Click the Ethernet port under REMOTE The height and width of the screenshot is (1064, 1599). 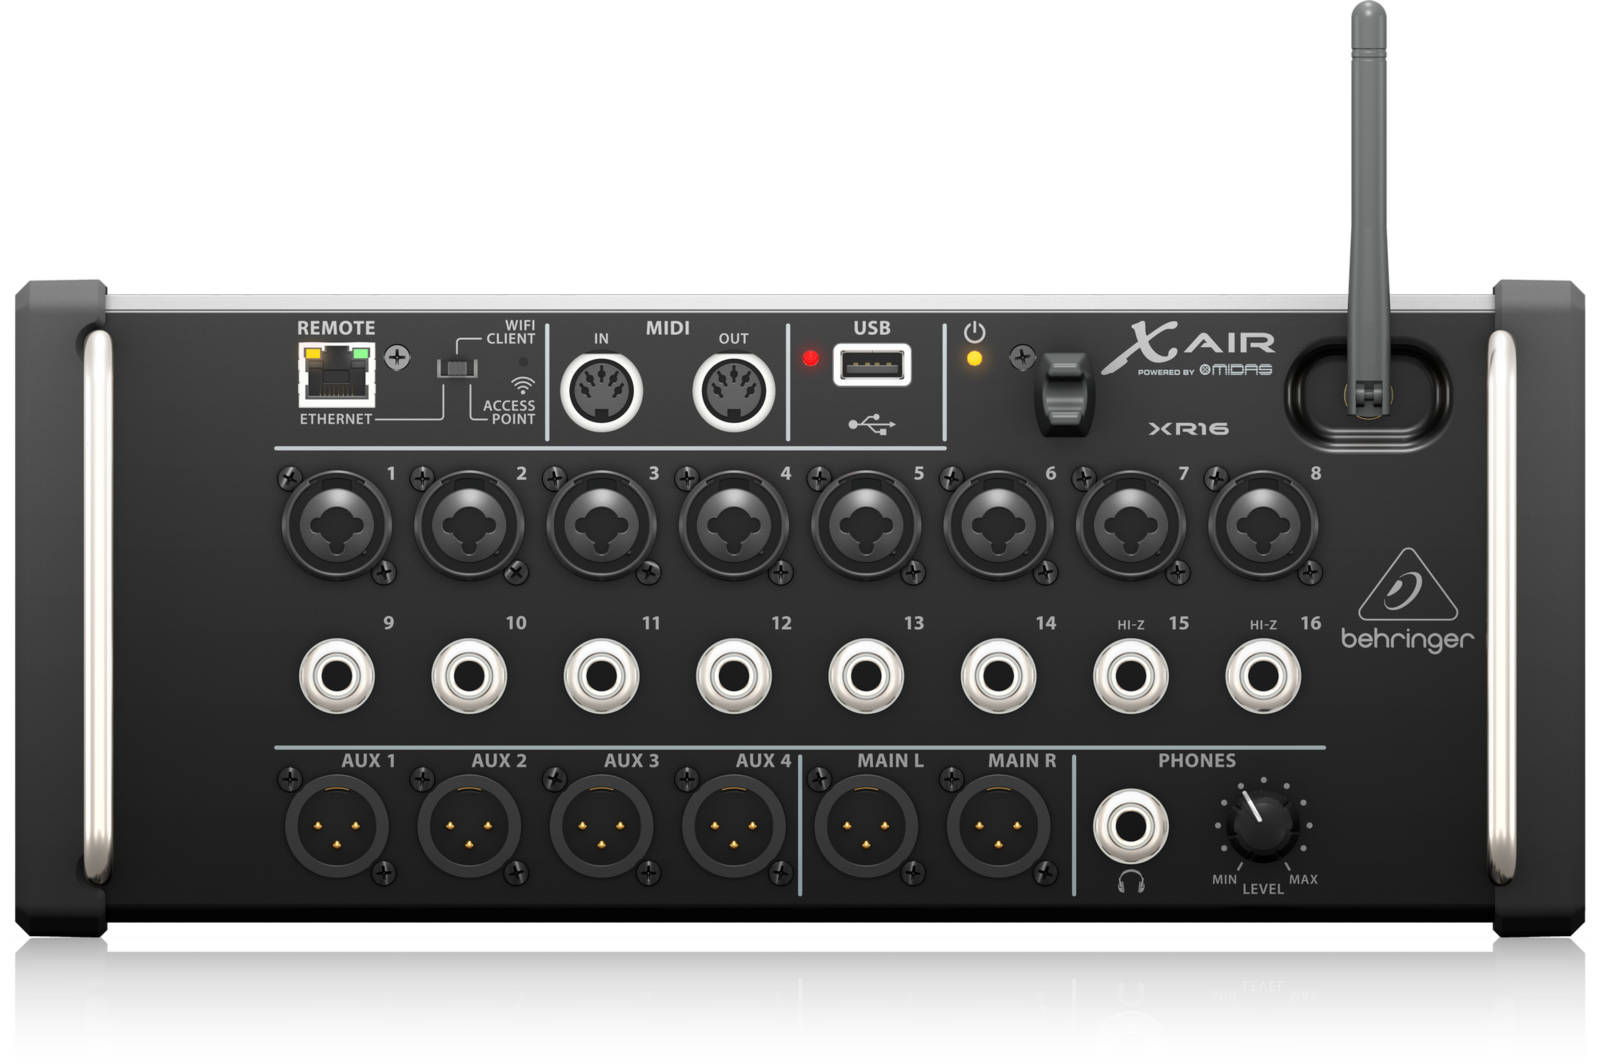point(336,374)
